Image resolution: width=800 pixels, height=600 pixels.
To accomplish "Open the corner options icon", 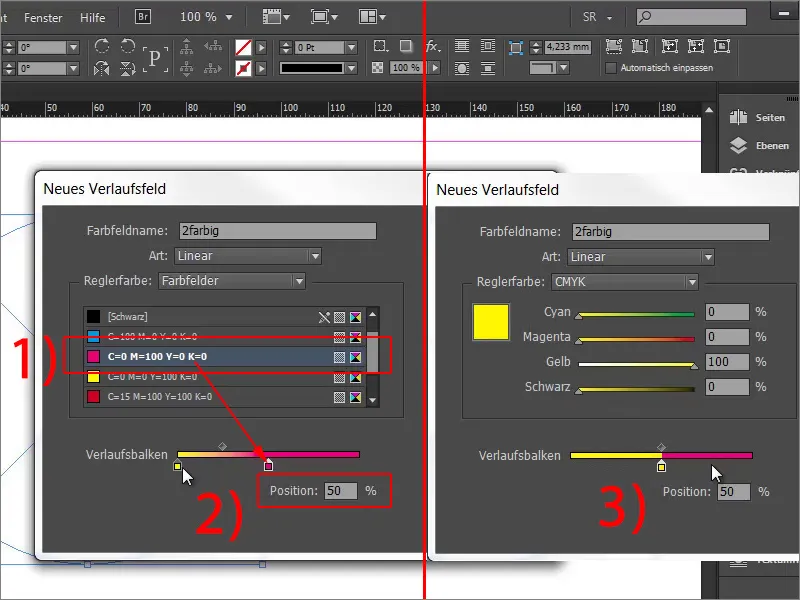I will 380,46.
